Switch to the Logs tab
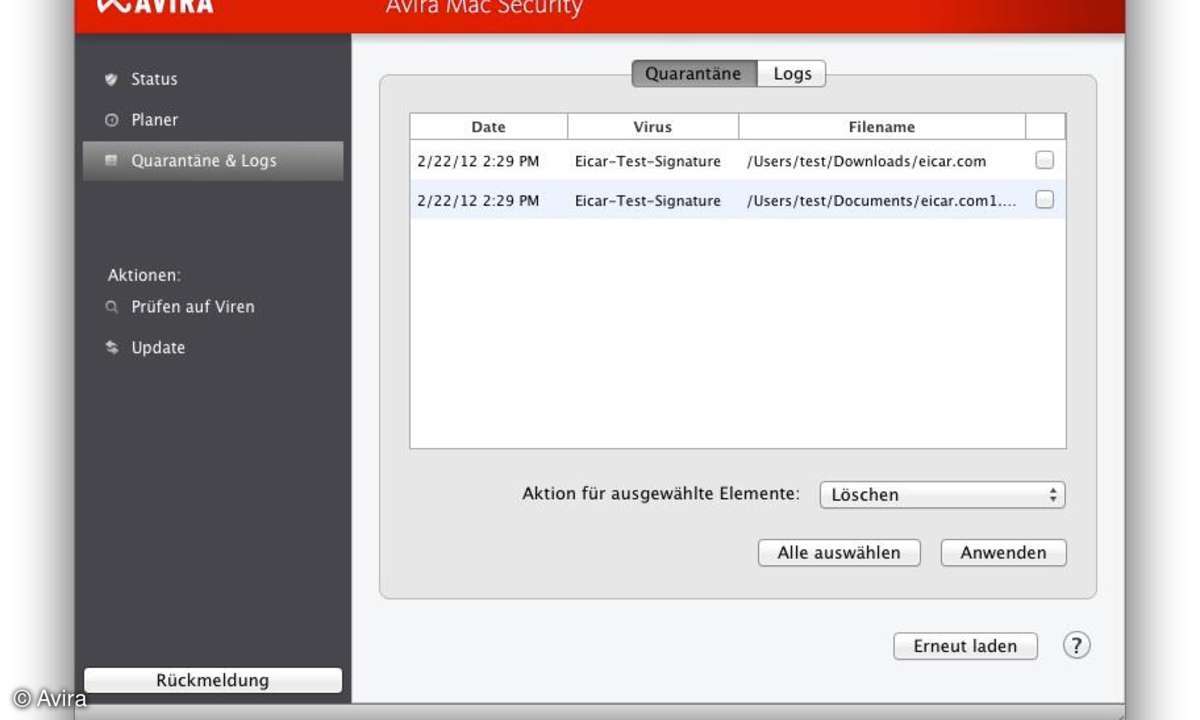This screenshot has width=1200, height=720. pyautogui.click(x=792, y=74)
